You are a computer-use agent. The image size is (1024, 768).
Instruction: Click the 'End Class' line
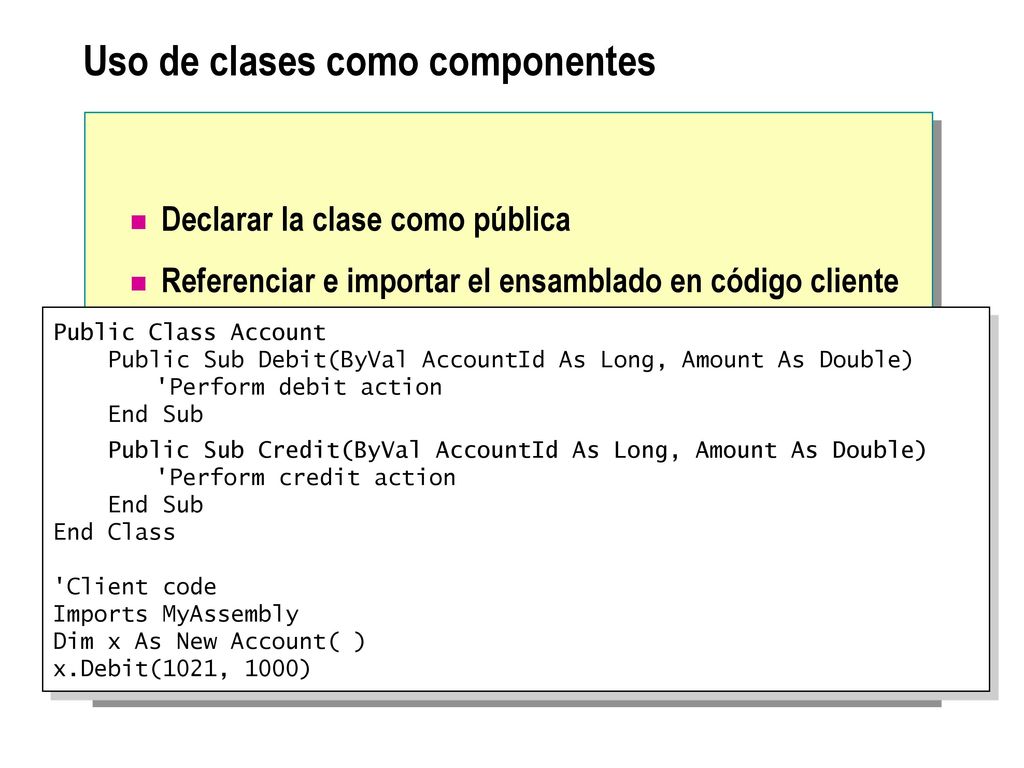click(114, 532)
